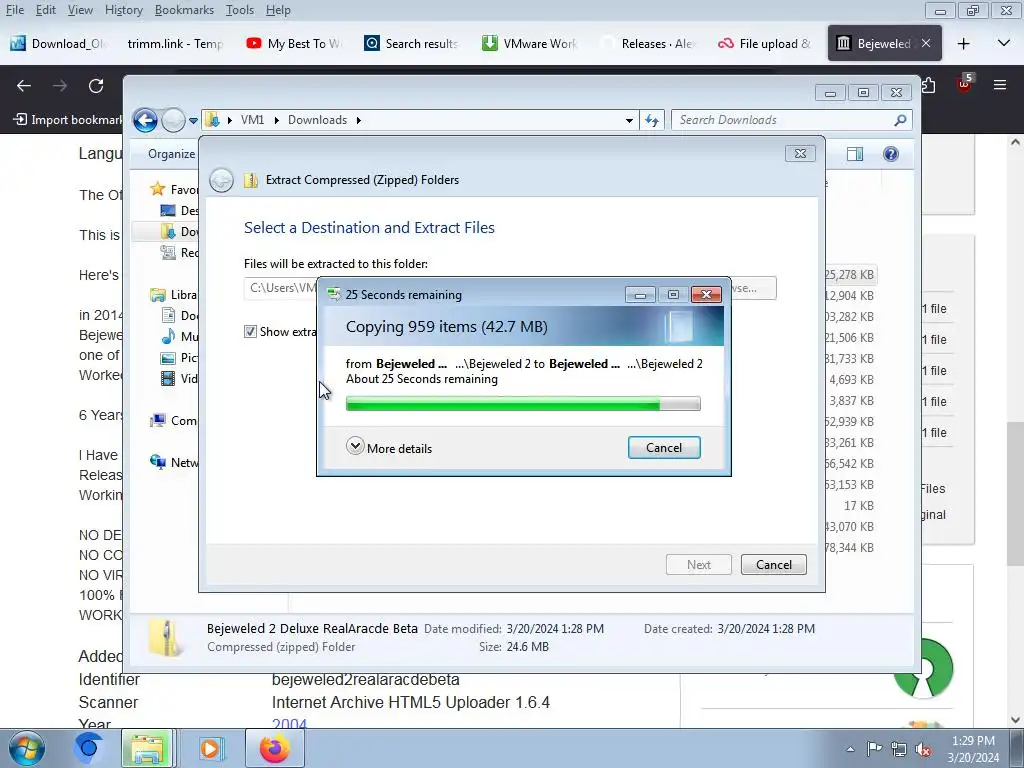Viewport: 1024px width, 768px height.
Task: Expand the breadcrumb arrow after Downloads
Action: [x=359, y=120]
